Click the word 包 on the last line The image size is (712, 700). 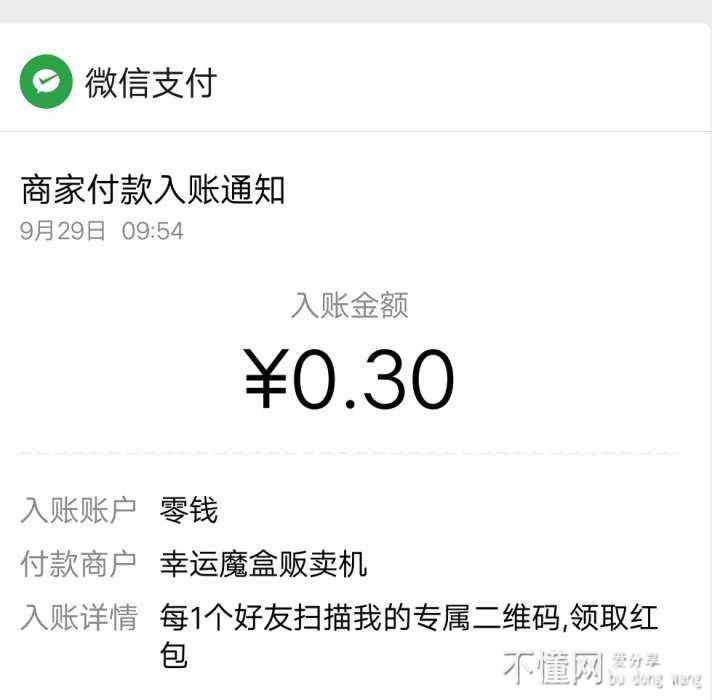174,656
